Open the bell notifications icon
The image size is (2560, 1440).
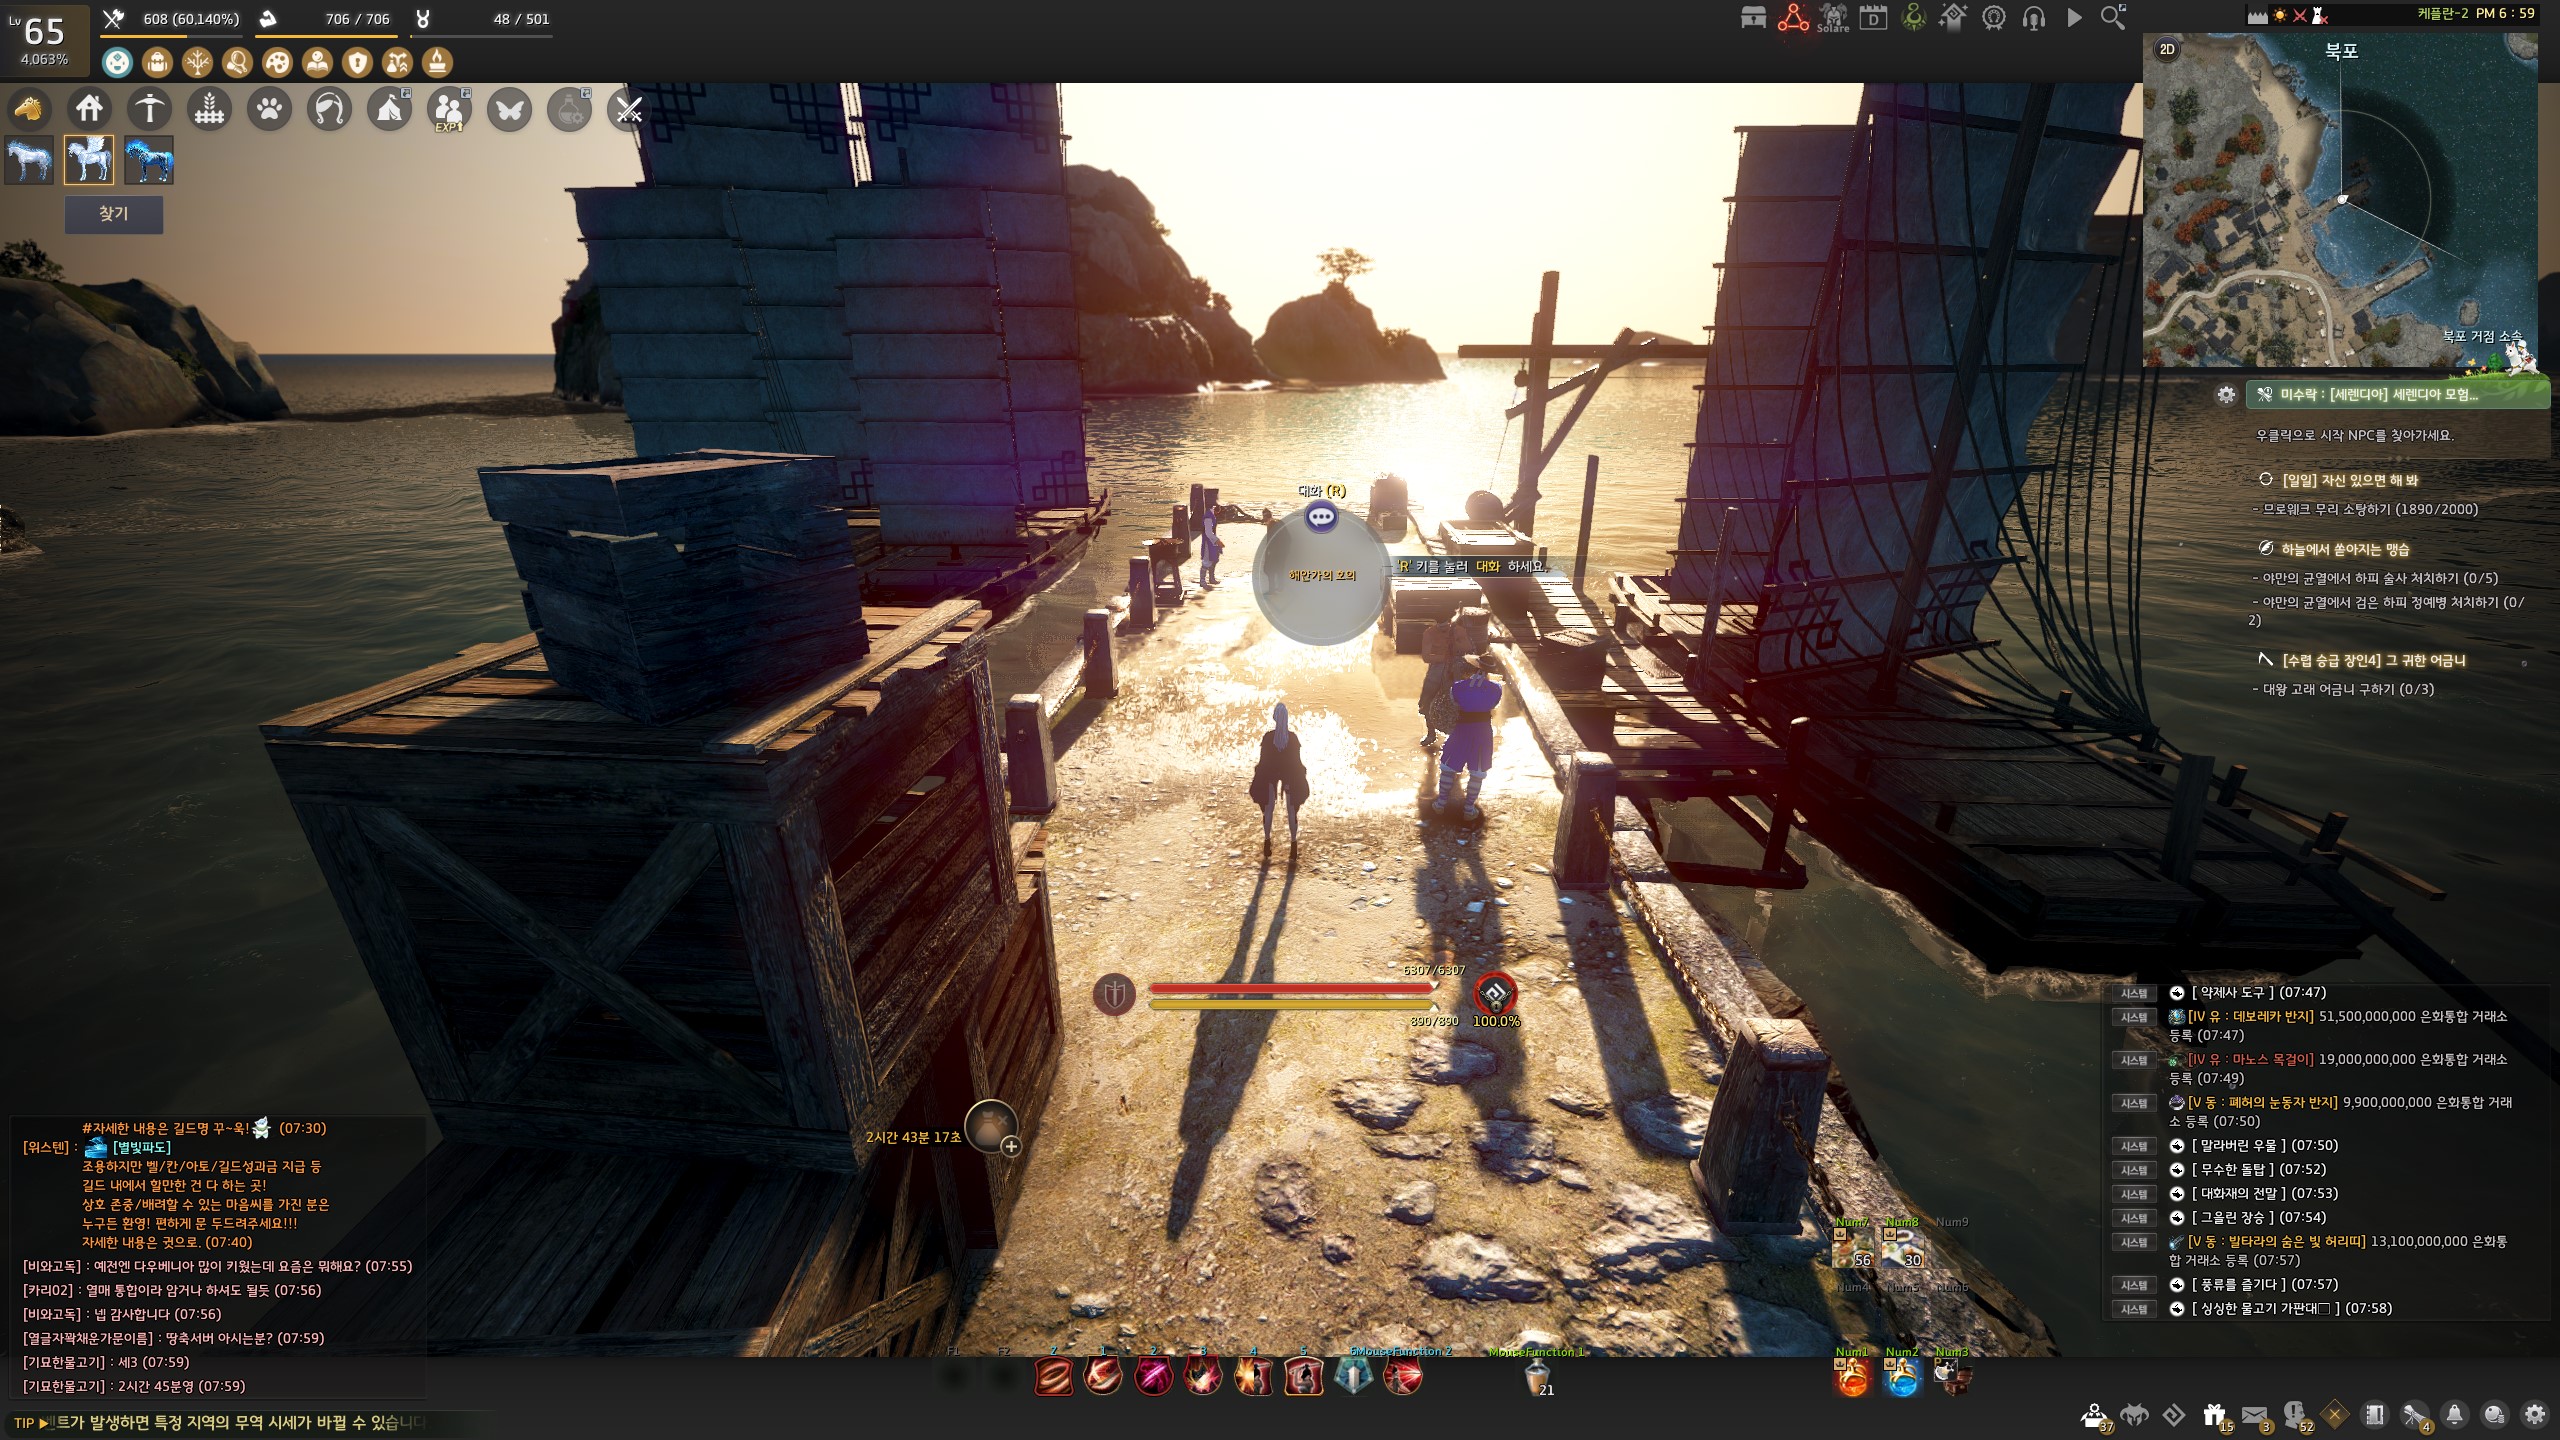[x=2454, y=1415]
